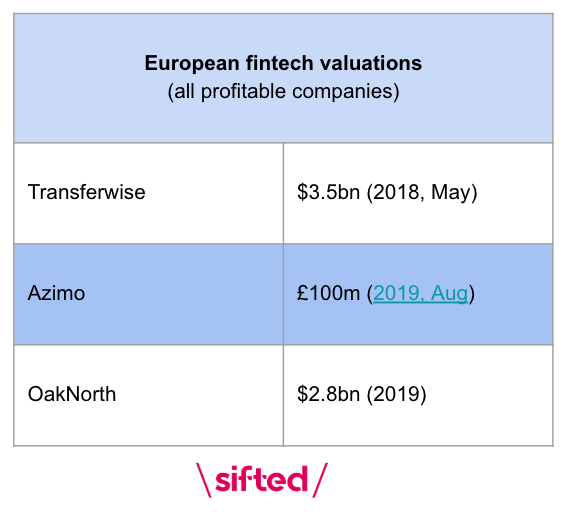Image resolution: width=568 pixels, height=512 pixels.
Task: Click the right slash of sifted logo
Action: [320, 480]
